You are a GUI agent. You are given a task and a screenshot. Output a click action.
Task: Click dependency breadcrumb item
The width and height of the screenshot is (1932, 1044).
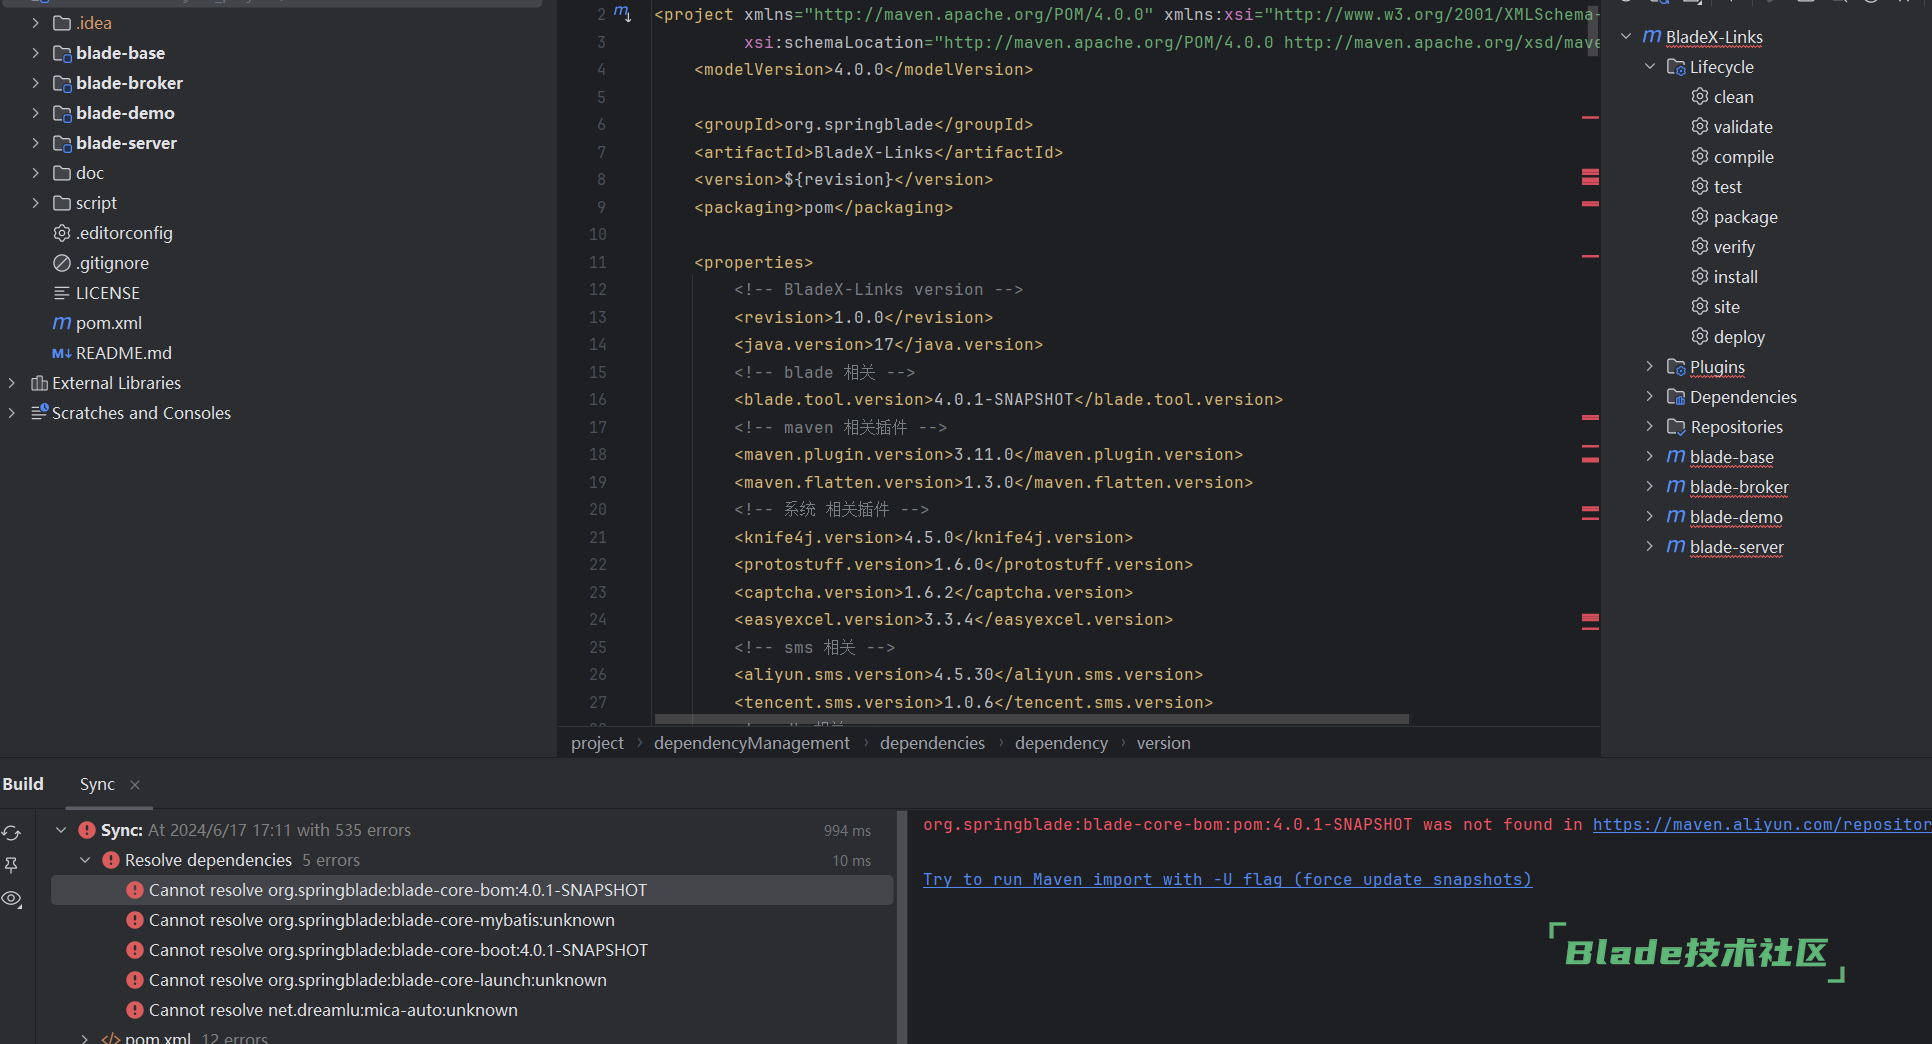tap(1061, 743)
